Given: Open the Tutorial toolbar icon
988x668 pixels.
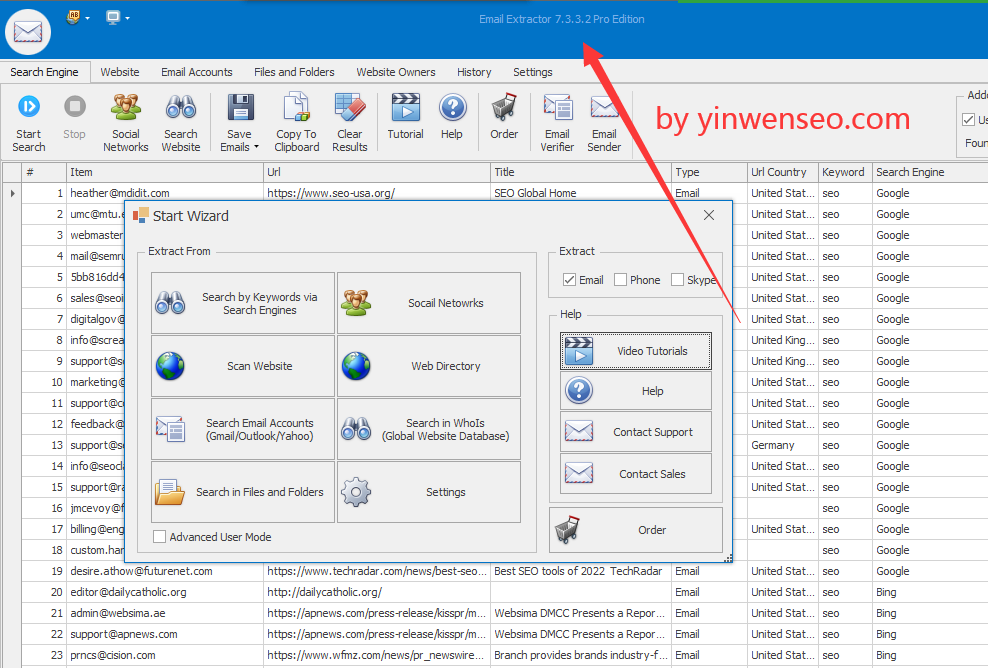Looking at the screenshot, I should tap(406, 107).
